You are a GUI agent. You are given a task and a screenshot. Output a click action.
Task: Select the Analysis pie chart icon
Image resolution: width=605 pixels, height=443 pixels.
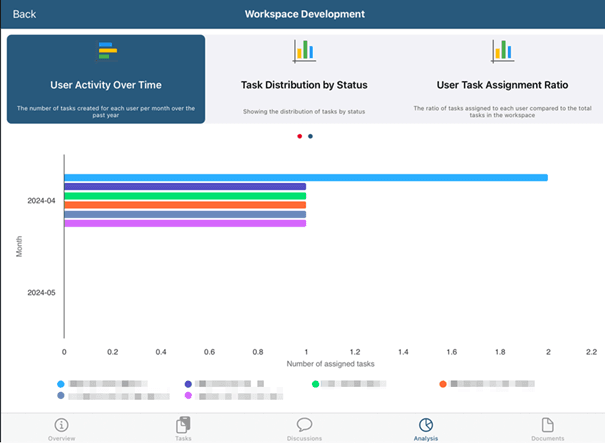pos(426,425)
